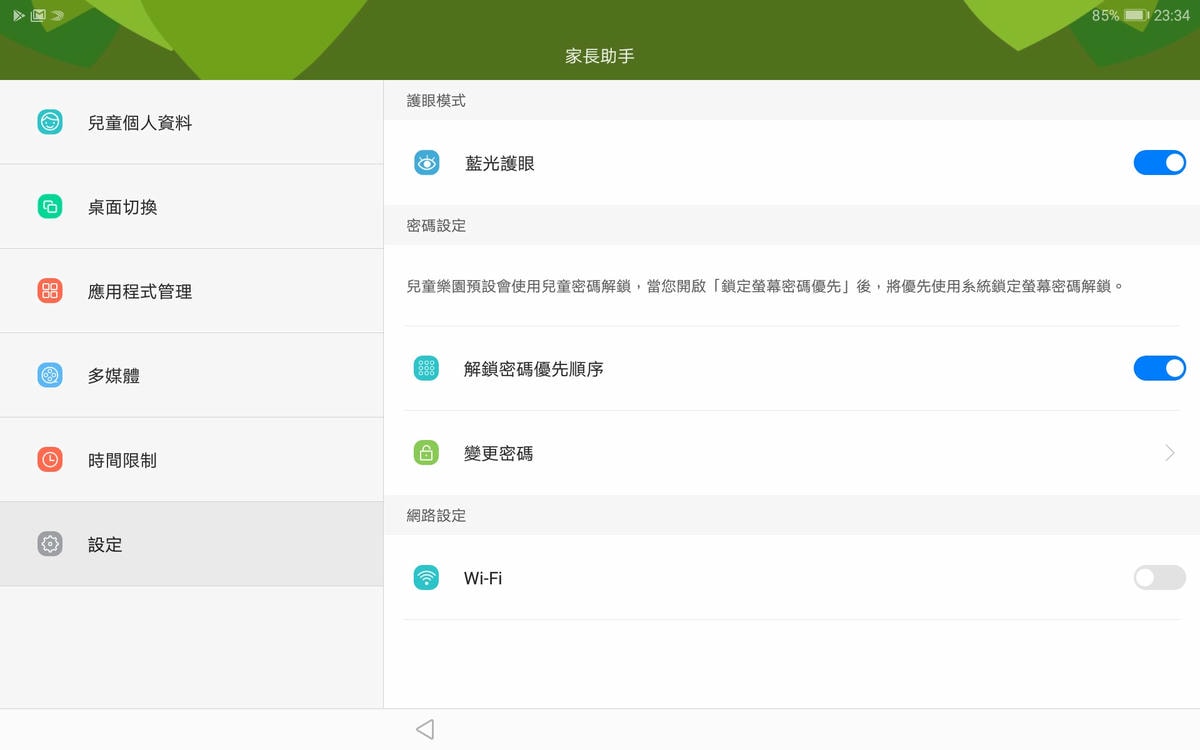The height and width of the screenshot is (750, 1200).
Task: Enable the Wi-Fi toggle switch
Action: point(1159,577)
